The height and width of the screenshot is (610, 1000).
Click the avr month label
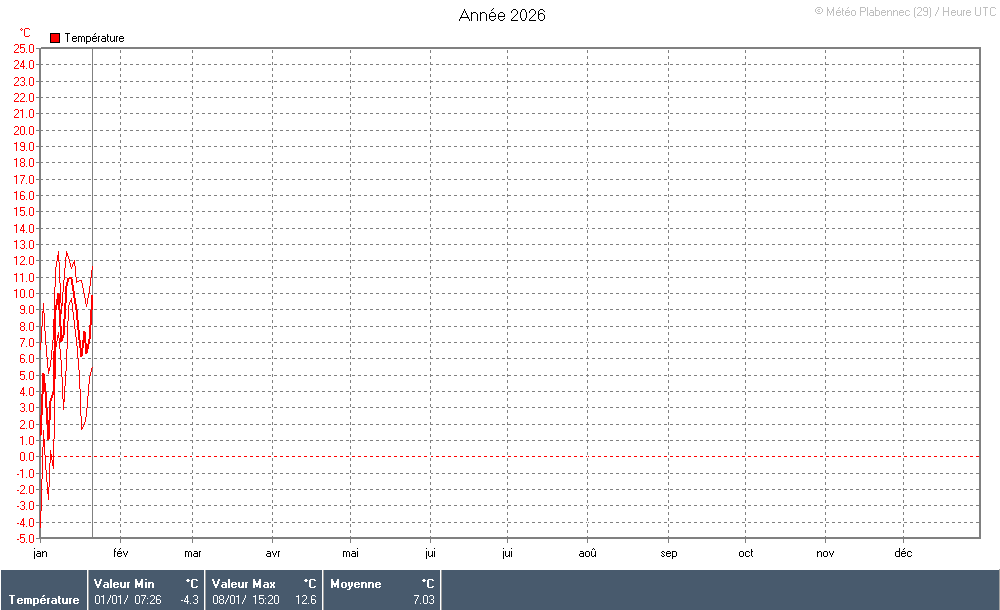coord(273,552)
